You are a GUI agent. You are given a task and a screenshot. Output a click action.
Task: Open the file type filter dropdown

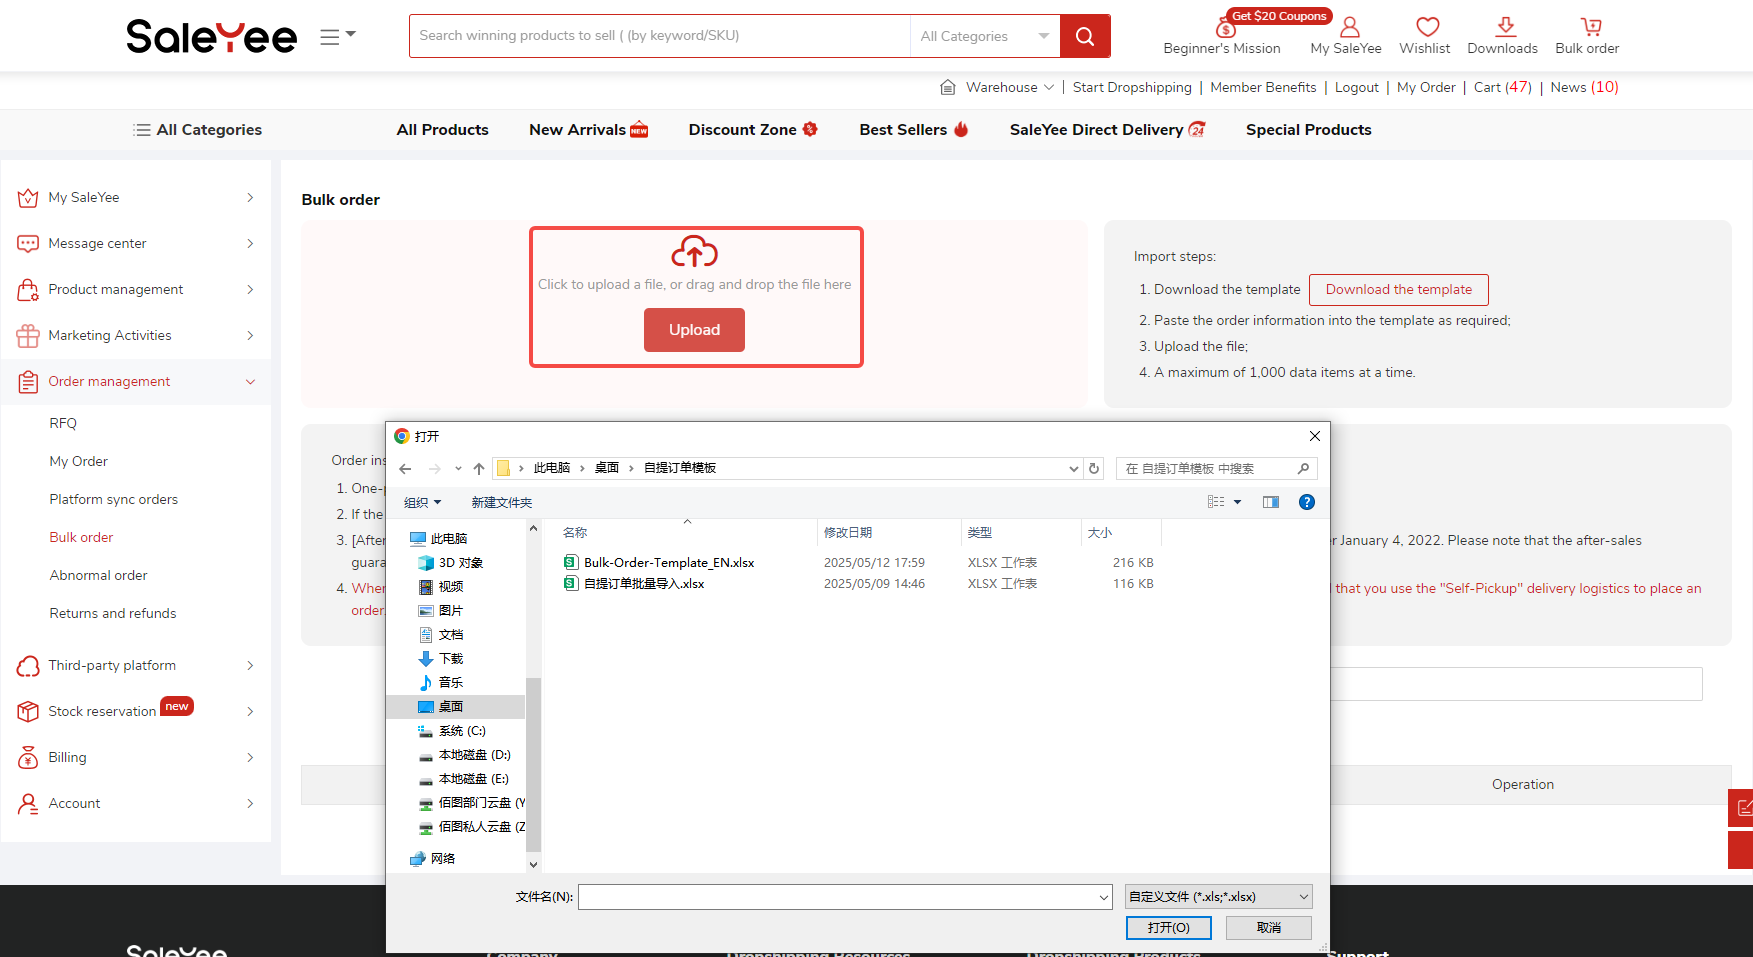pos(1219,896)
